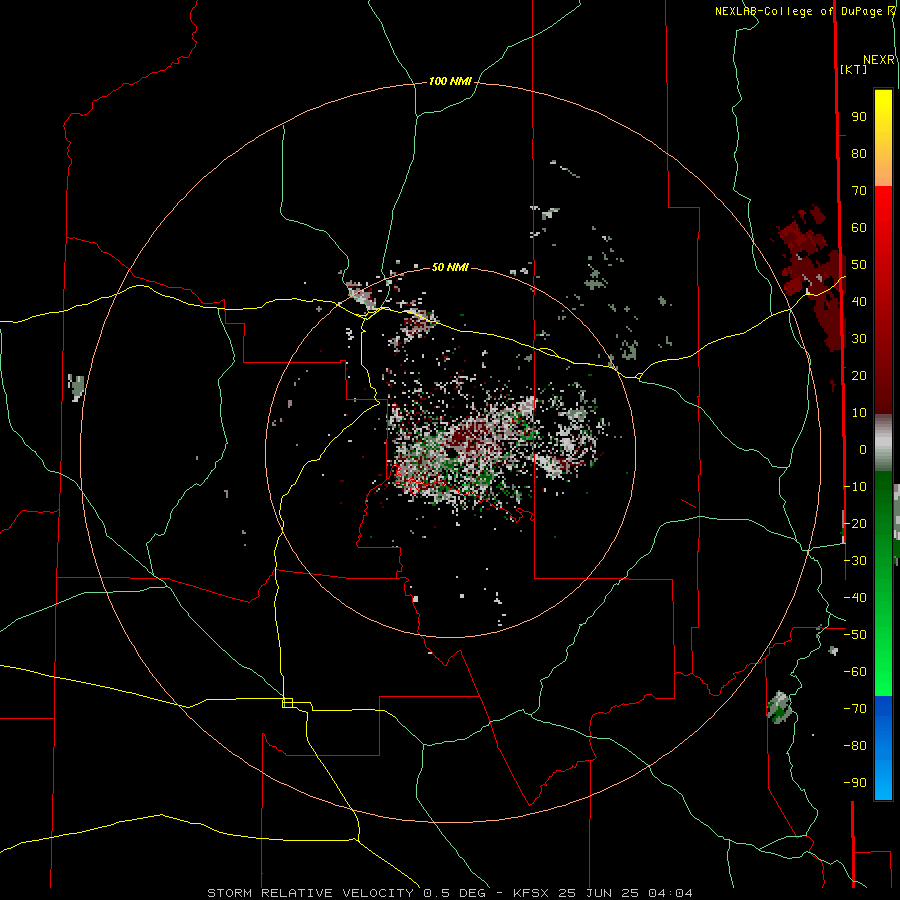Image resolution: width=900 pixels, height=900 pixels.
Task: Pick the blue segment of the color bar
Action: pyautogui.click(x=883, y=748)
